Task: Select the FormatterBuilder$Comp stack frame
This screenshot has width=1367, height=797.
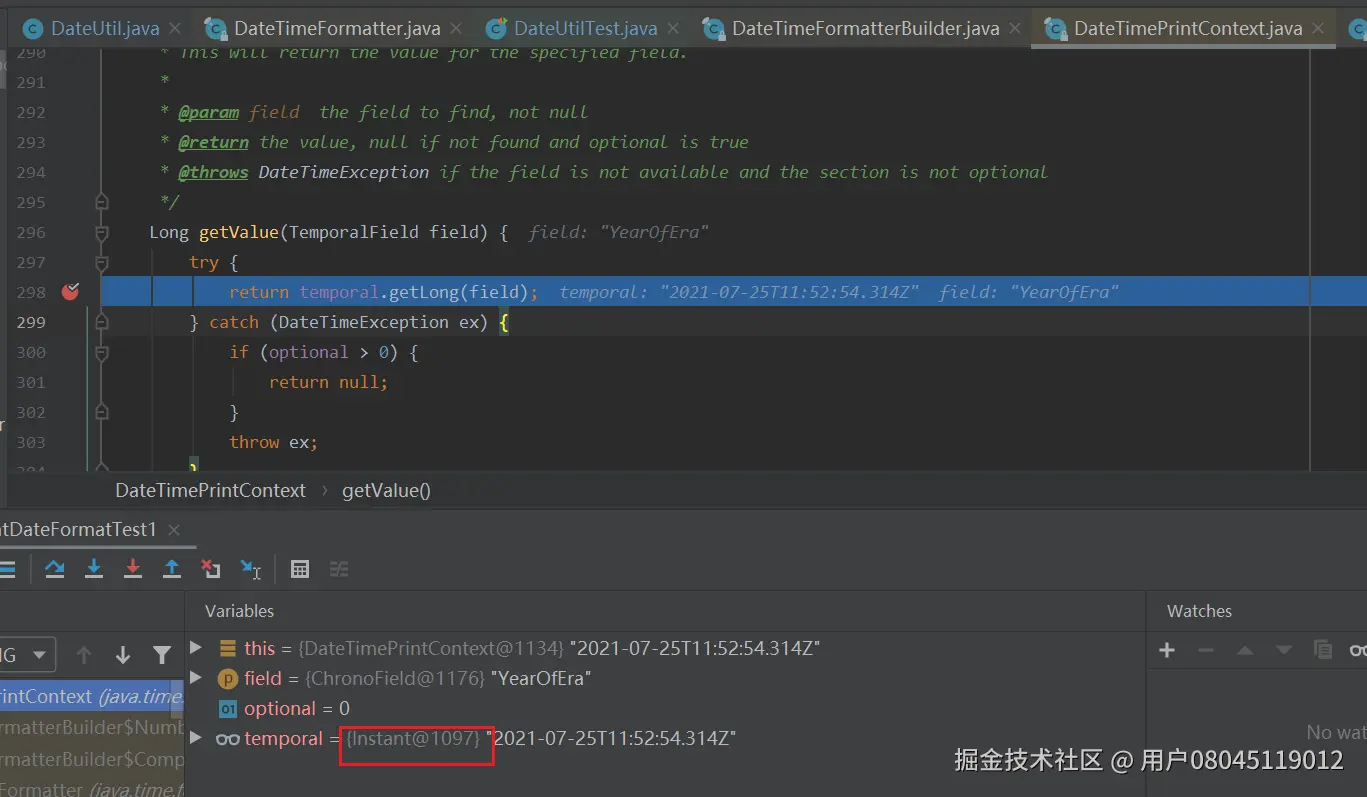Action: click(92, 759)
